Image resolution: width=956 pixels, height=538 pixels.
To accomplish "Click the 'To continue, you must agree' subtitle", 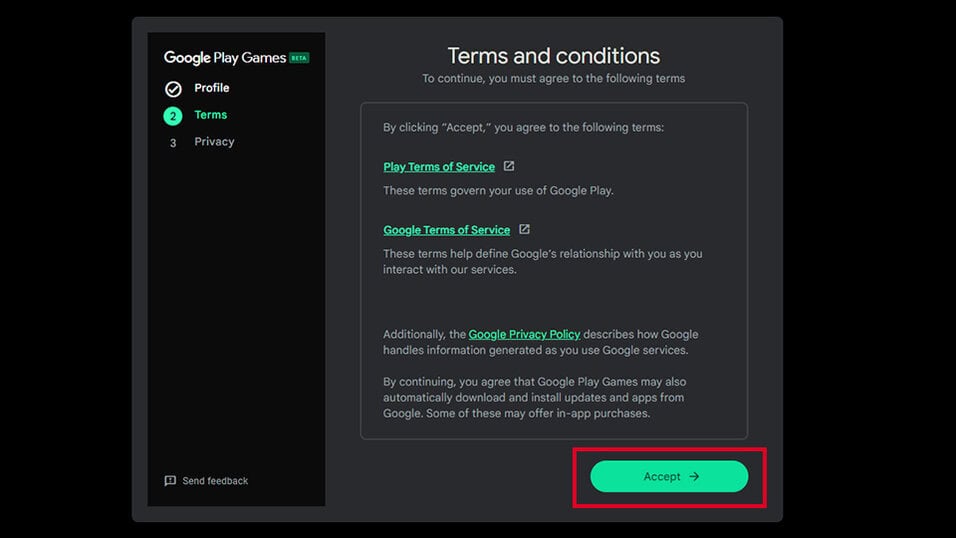I will [x=553, y=78].
